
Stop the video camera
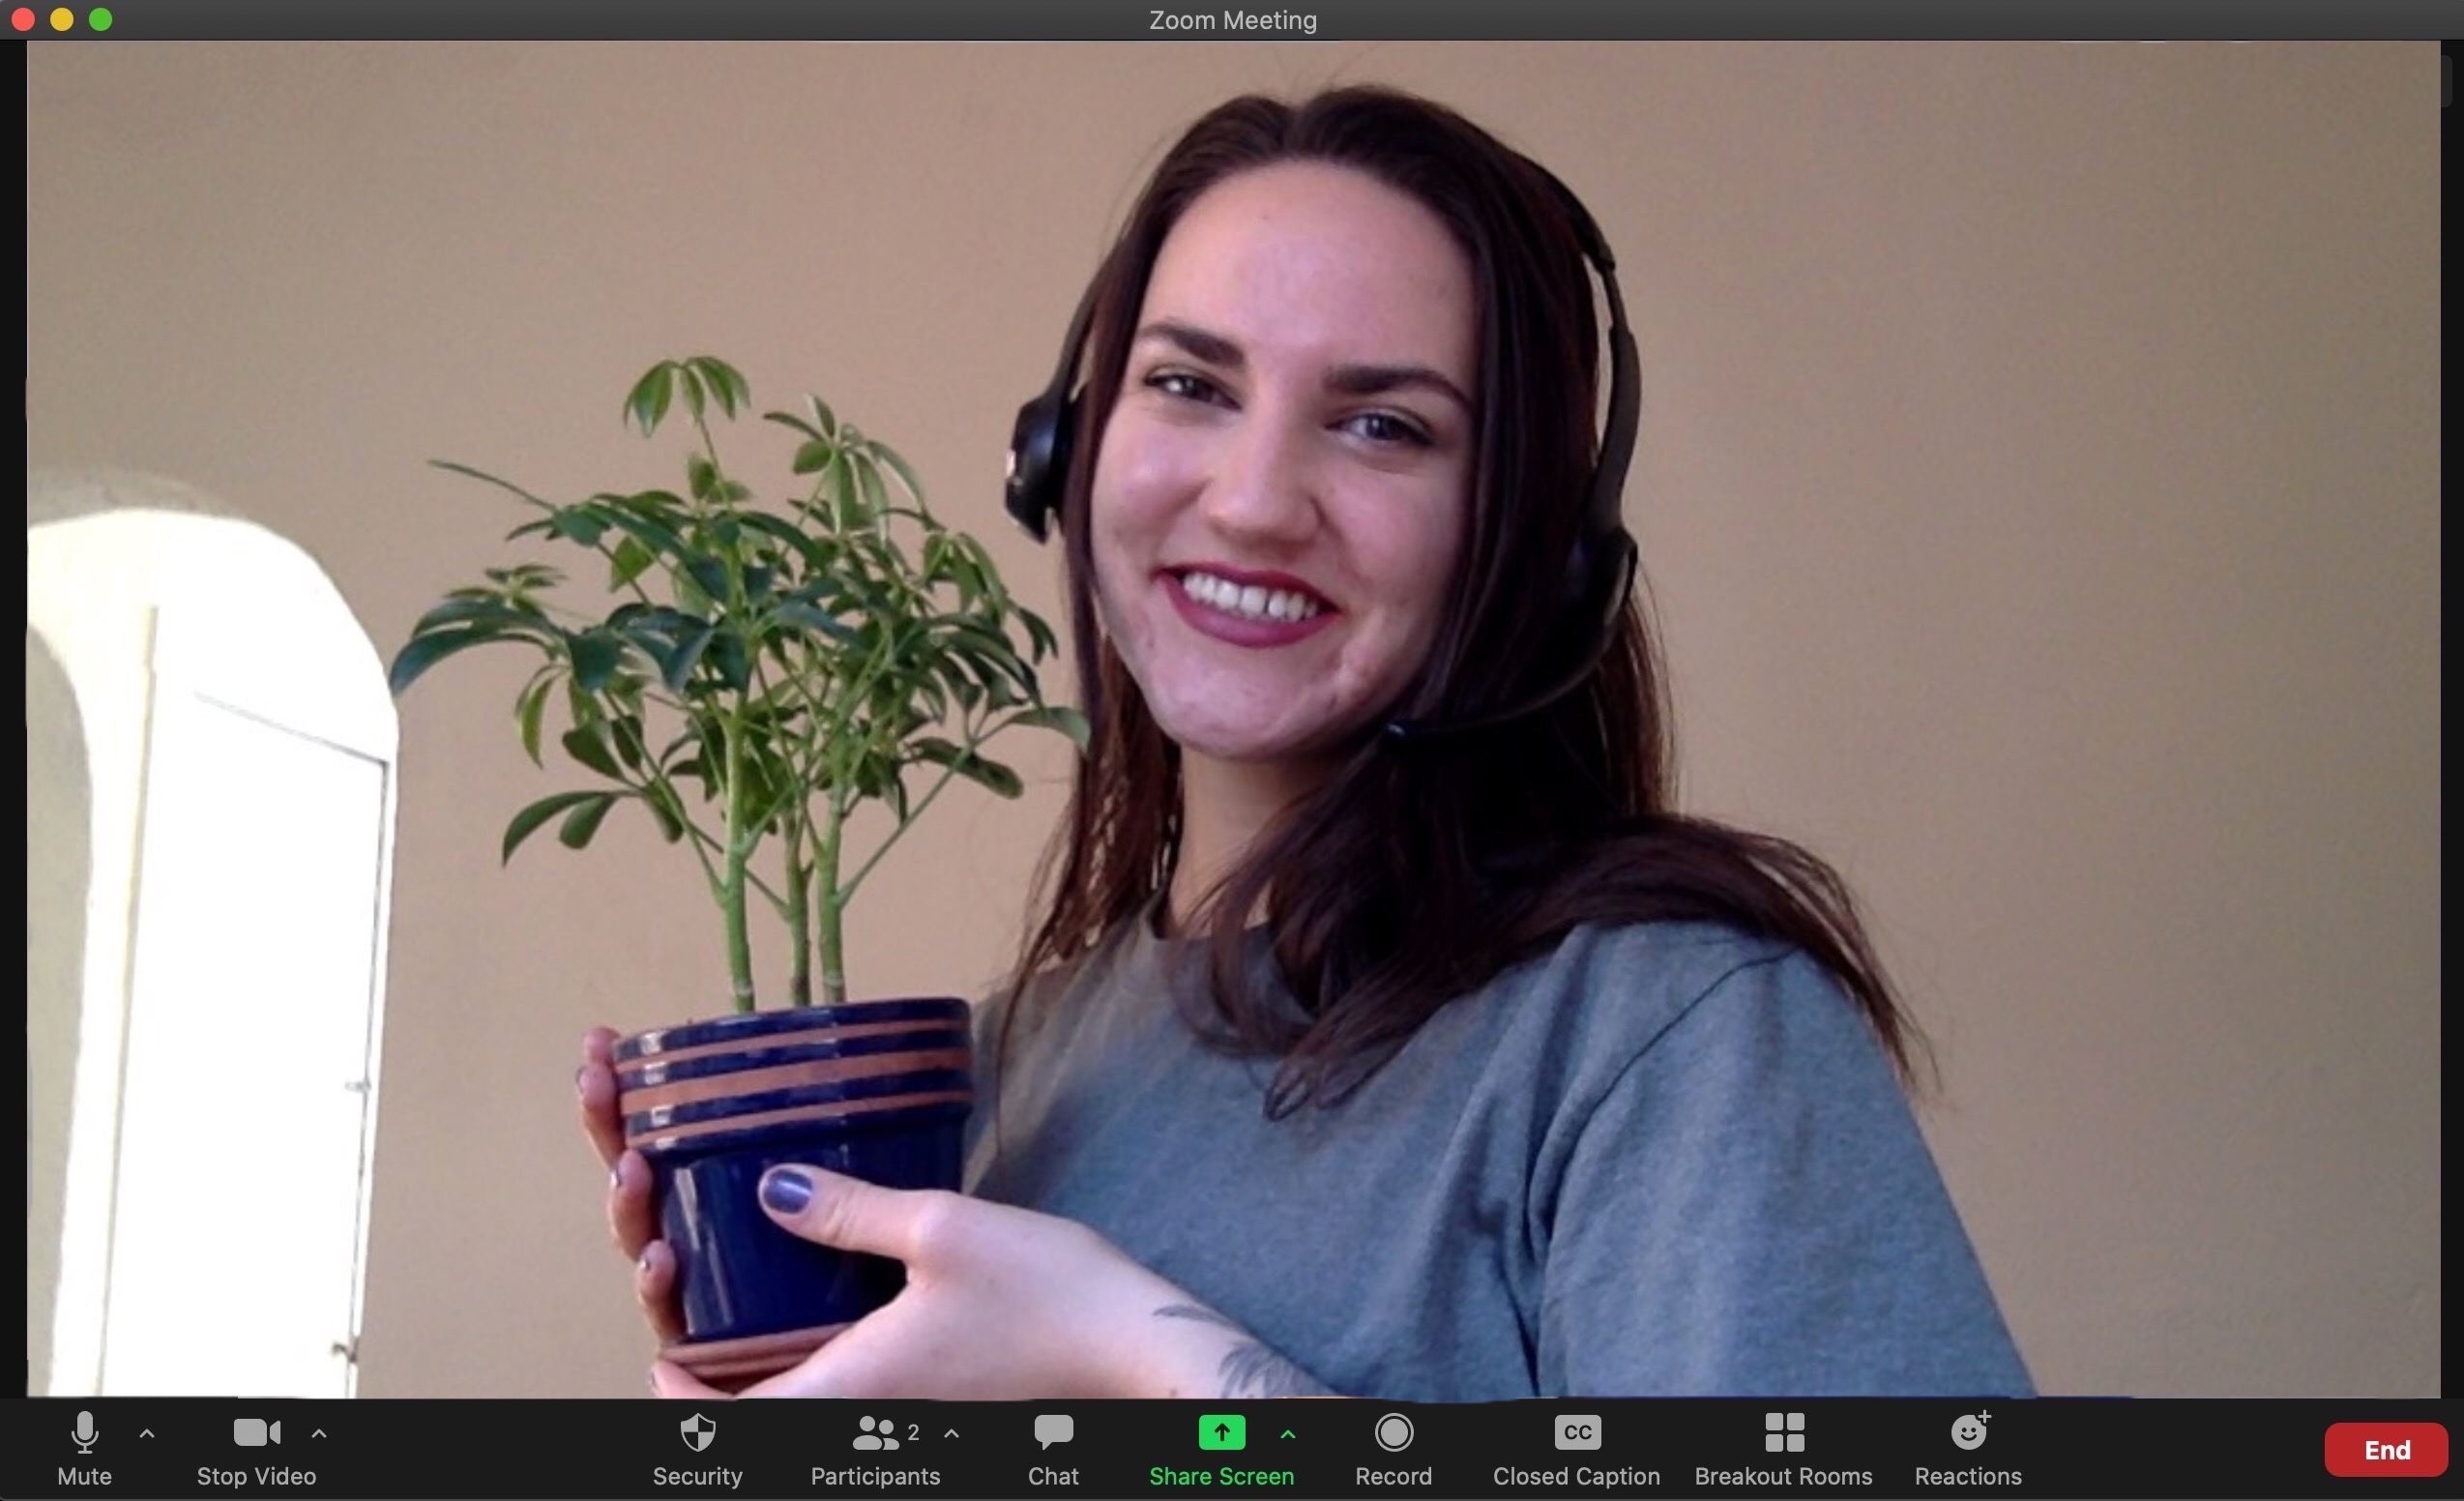[x=256, y=1449]
